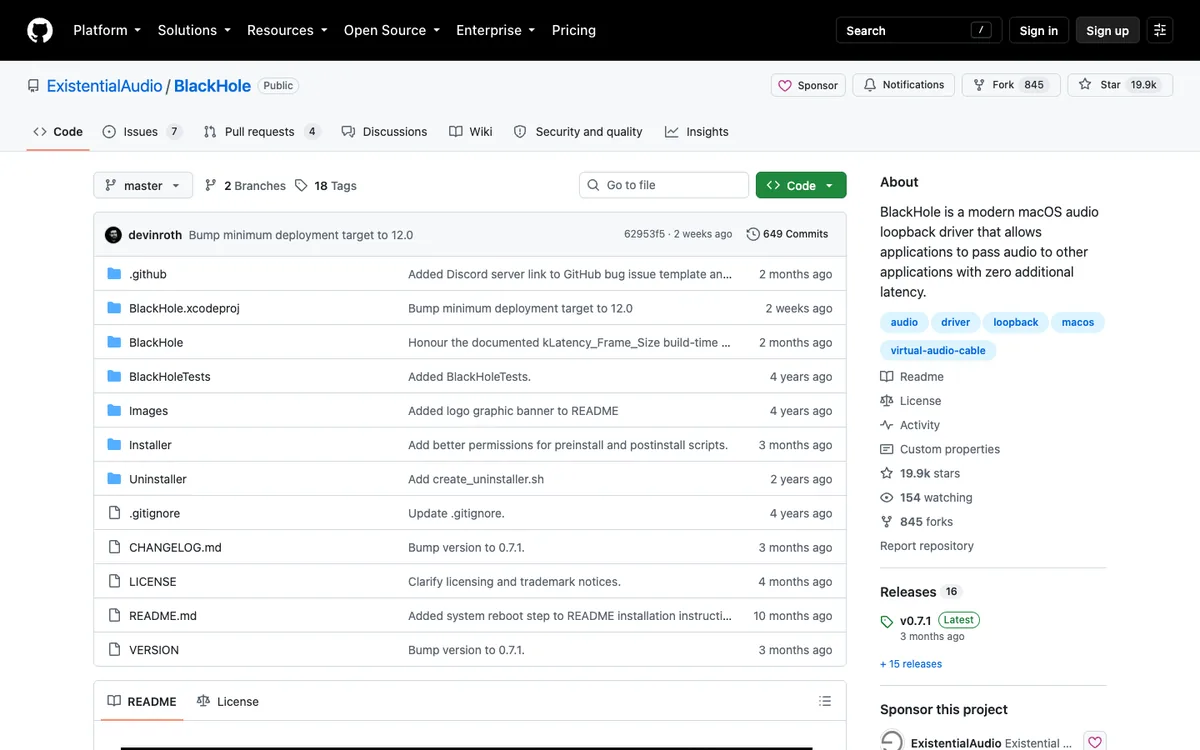Open the ExistentialAudio owner link
The height and width of the screenshot is (750, 1200).
105,86
